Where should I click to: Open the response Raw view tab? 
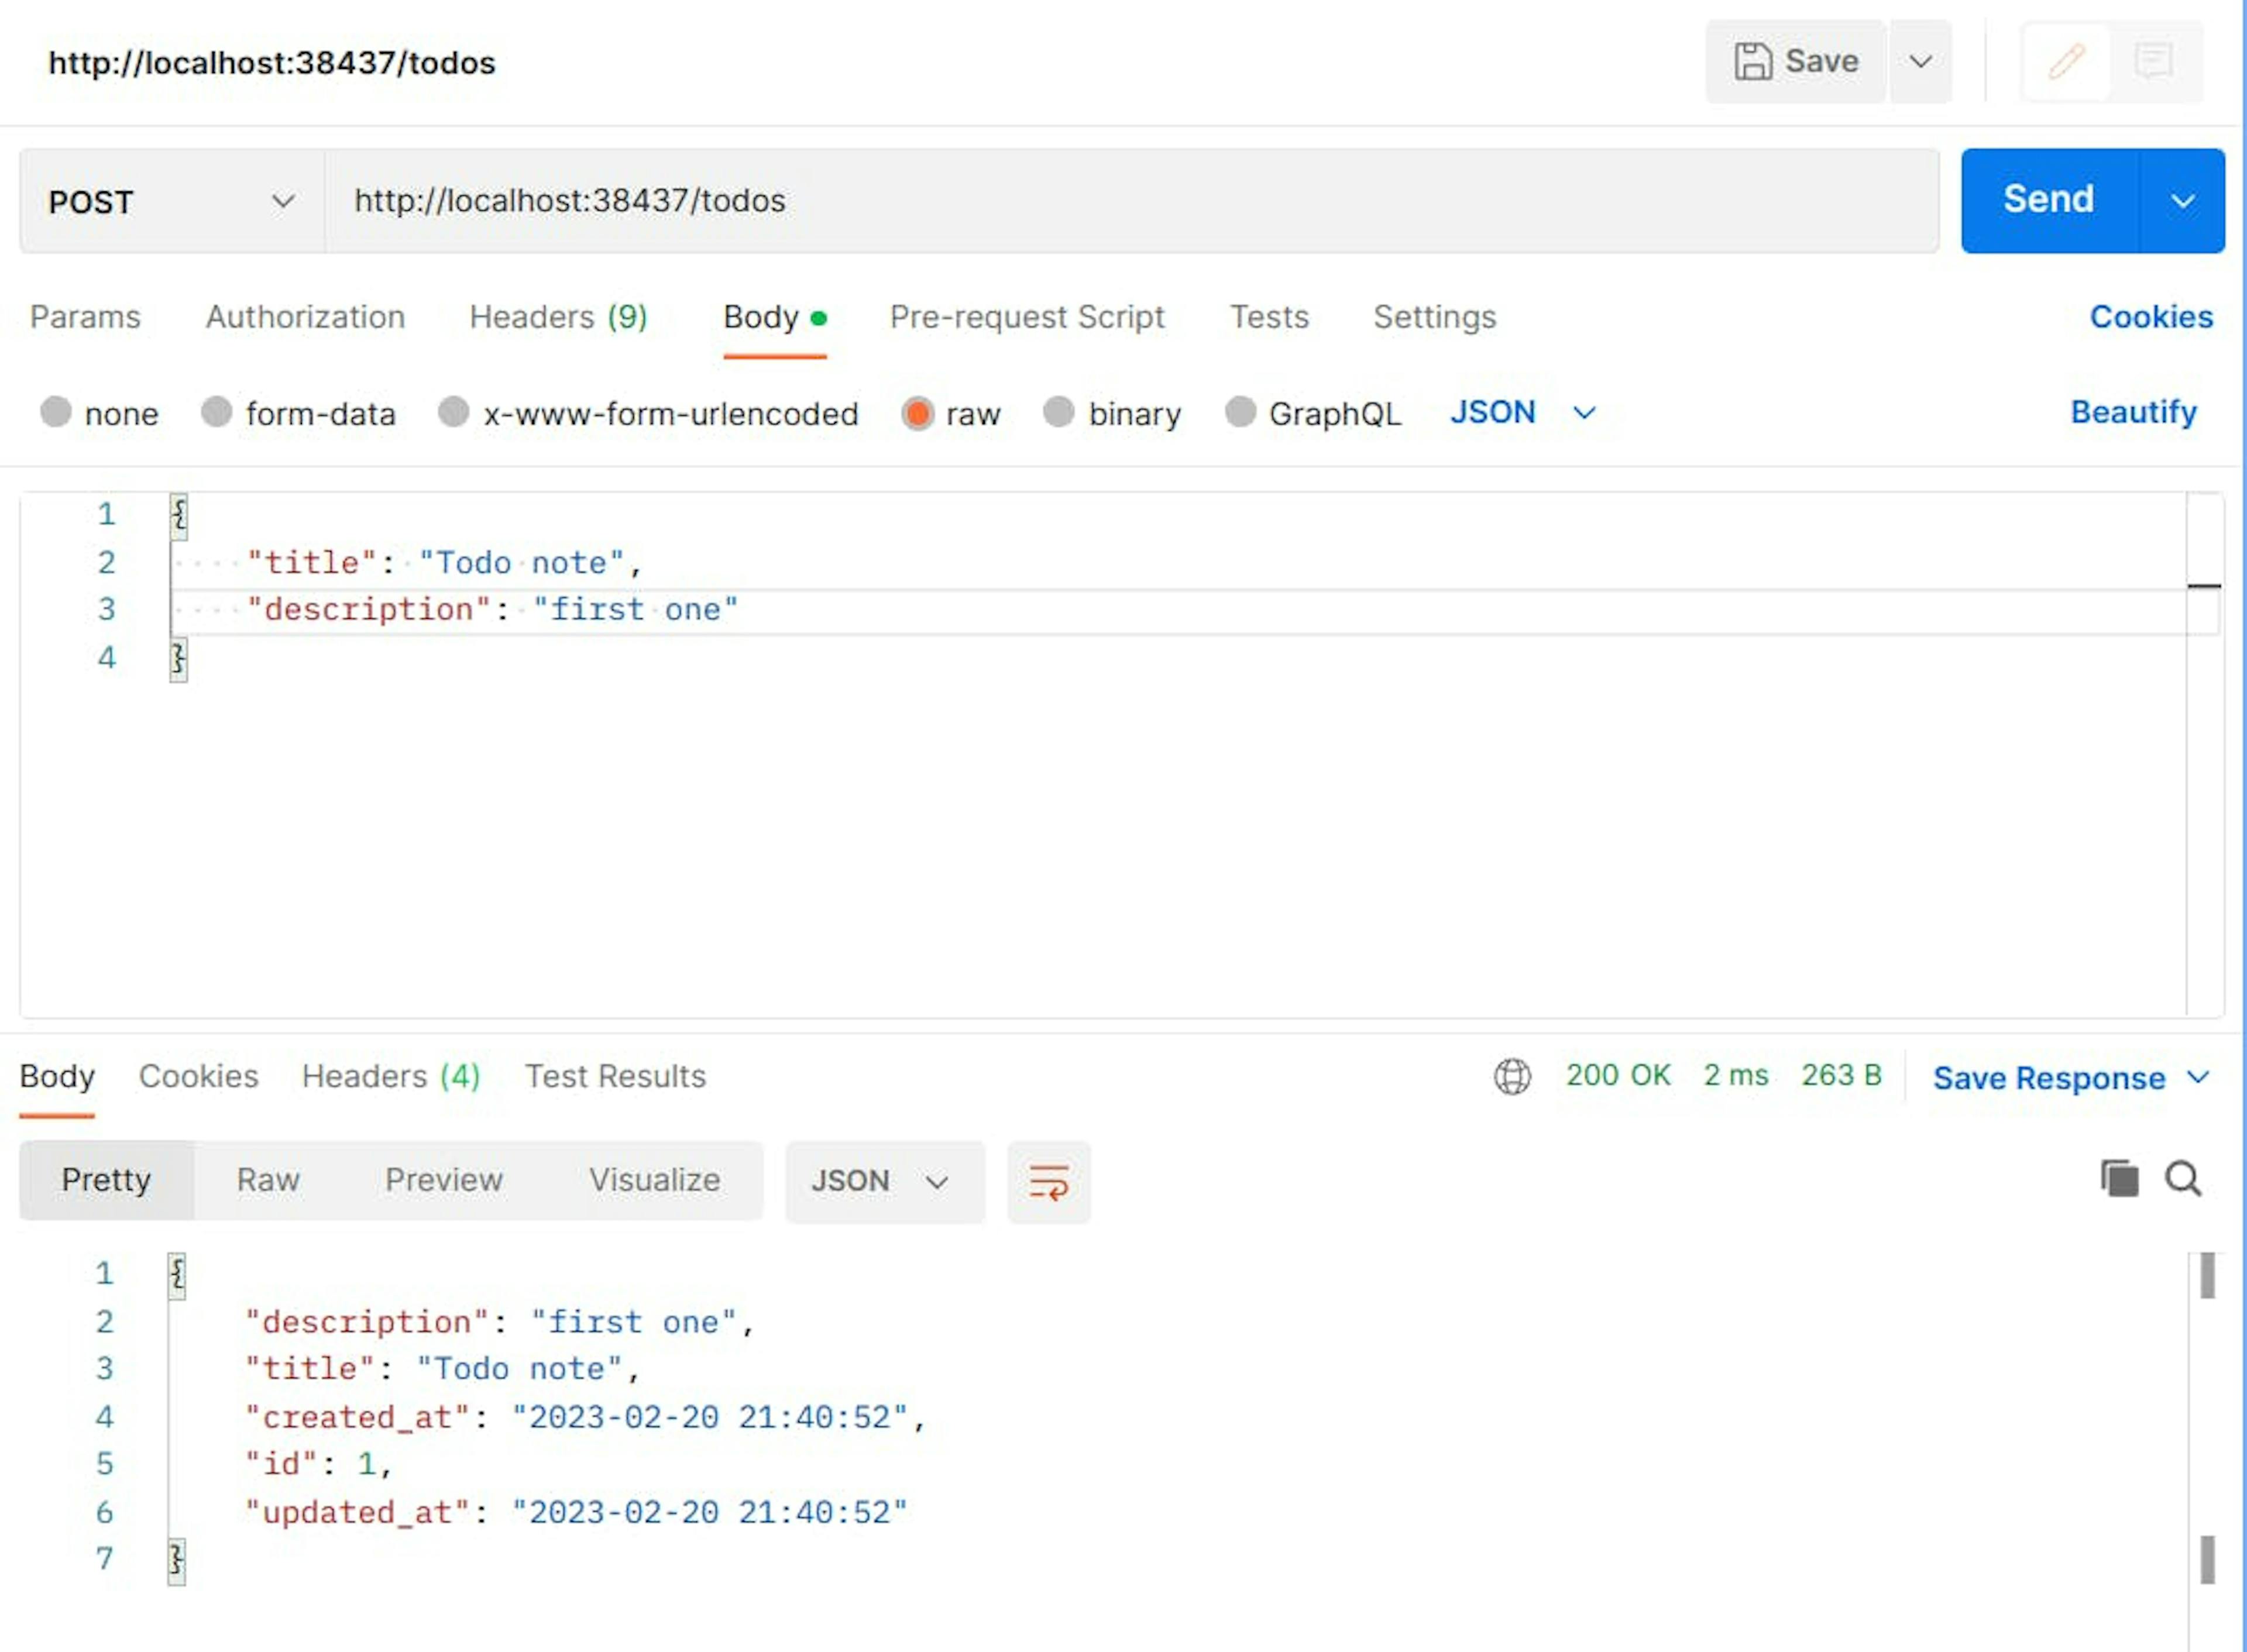click(268, 1180)
